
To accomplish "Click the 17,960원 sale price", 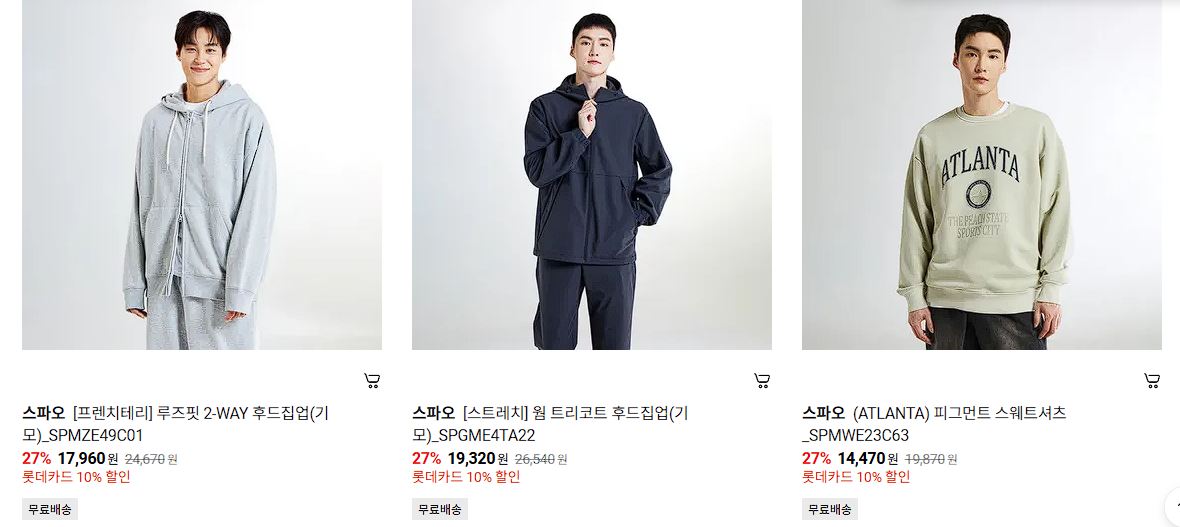I will (87, 458).
